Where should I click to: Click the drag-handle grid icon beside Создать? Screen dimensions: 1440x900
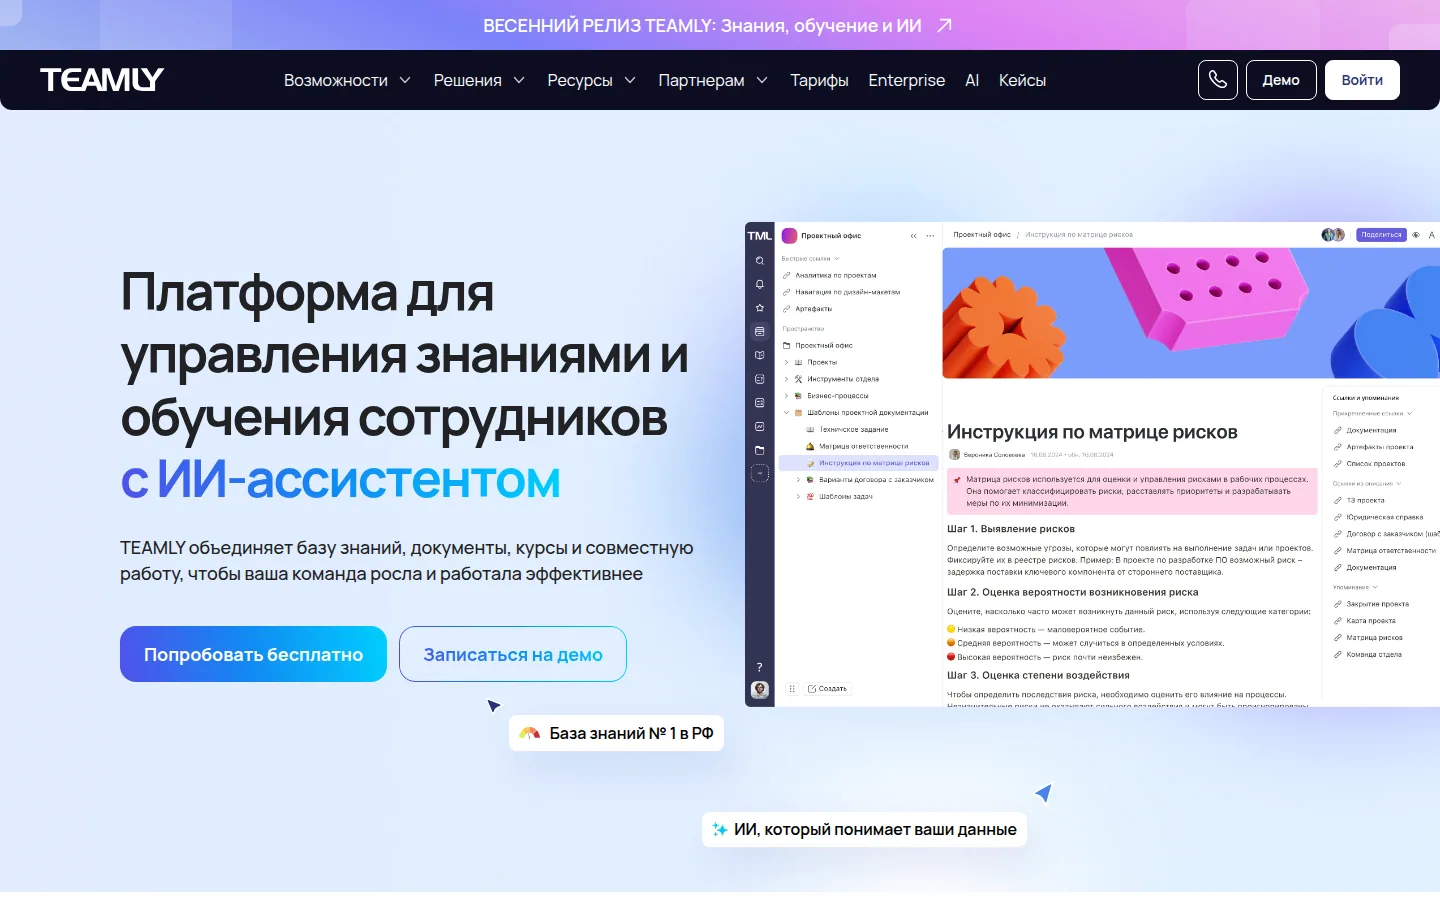point(792,688)
